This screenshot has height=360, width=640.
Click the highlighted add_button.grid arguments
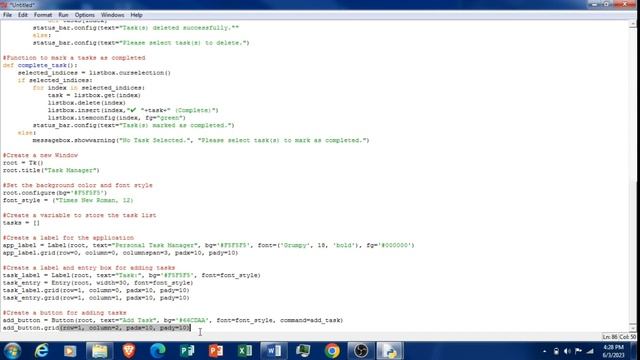(125, 328)
